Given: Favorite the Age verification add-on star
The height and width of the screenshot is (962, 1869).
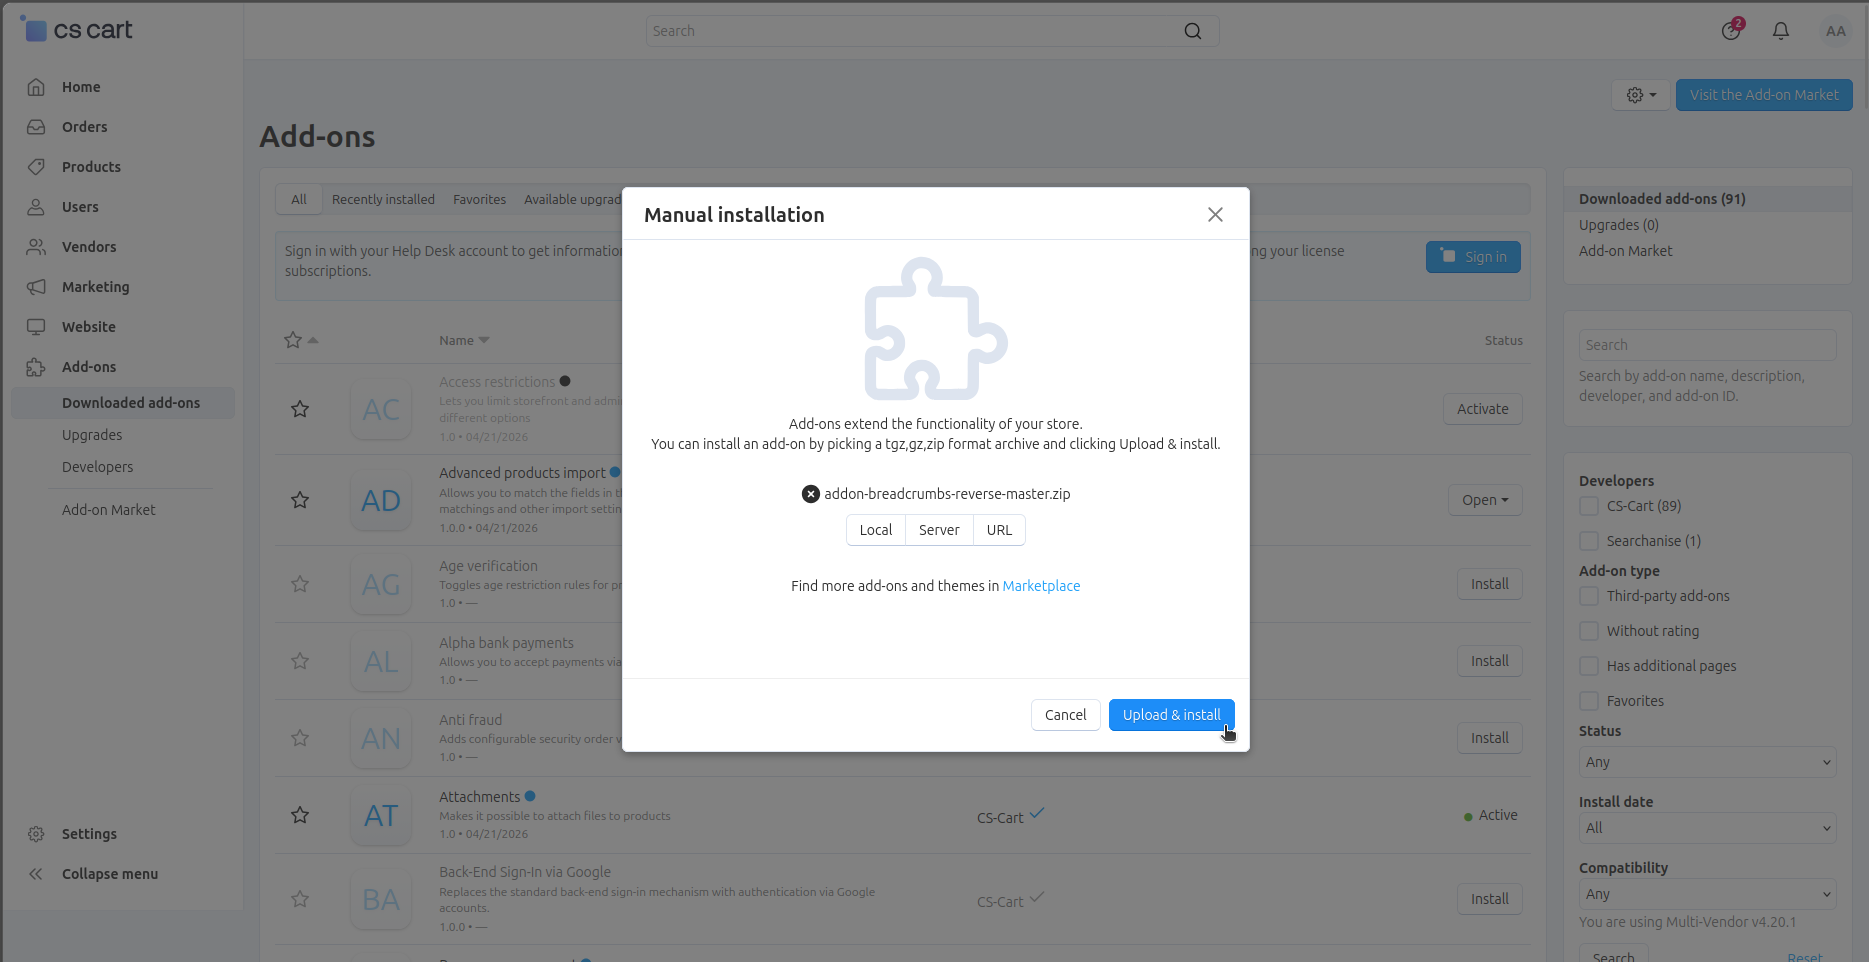Looking at the screenshot, I should click(x=300, y=584).
